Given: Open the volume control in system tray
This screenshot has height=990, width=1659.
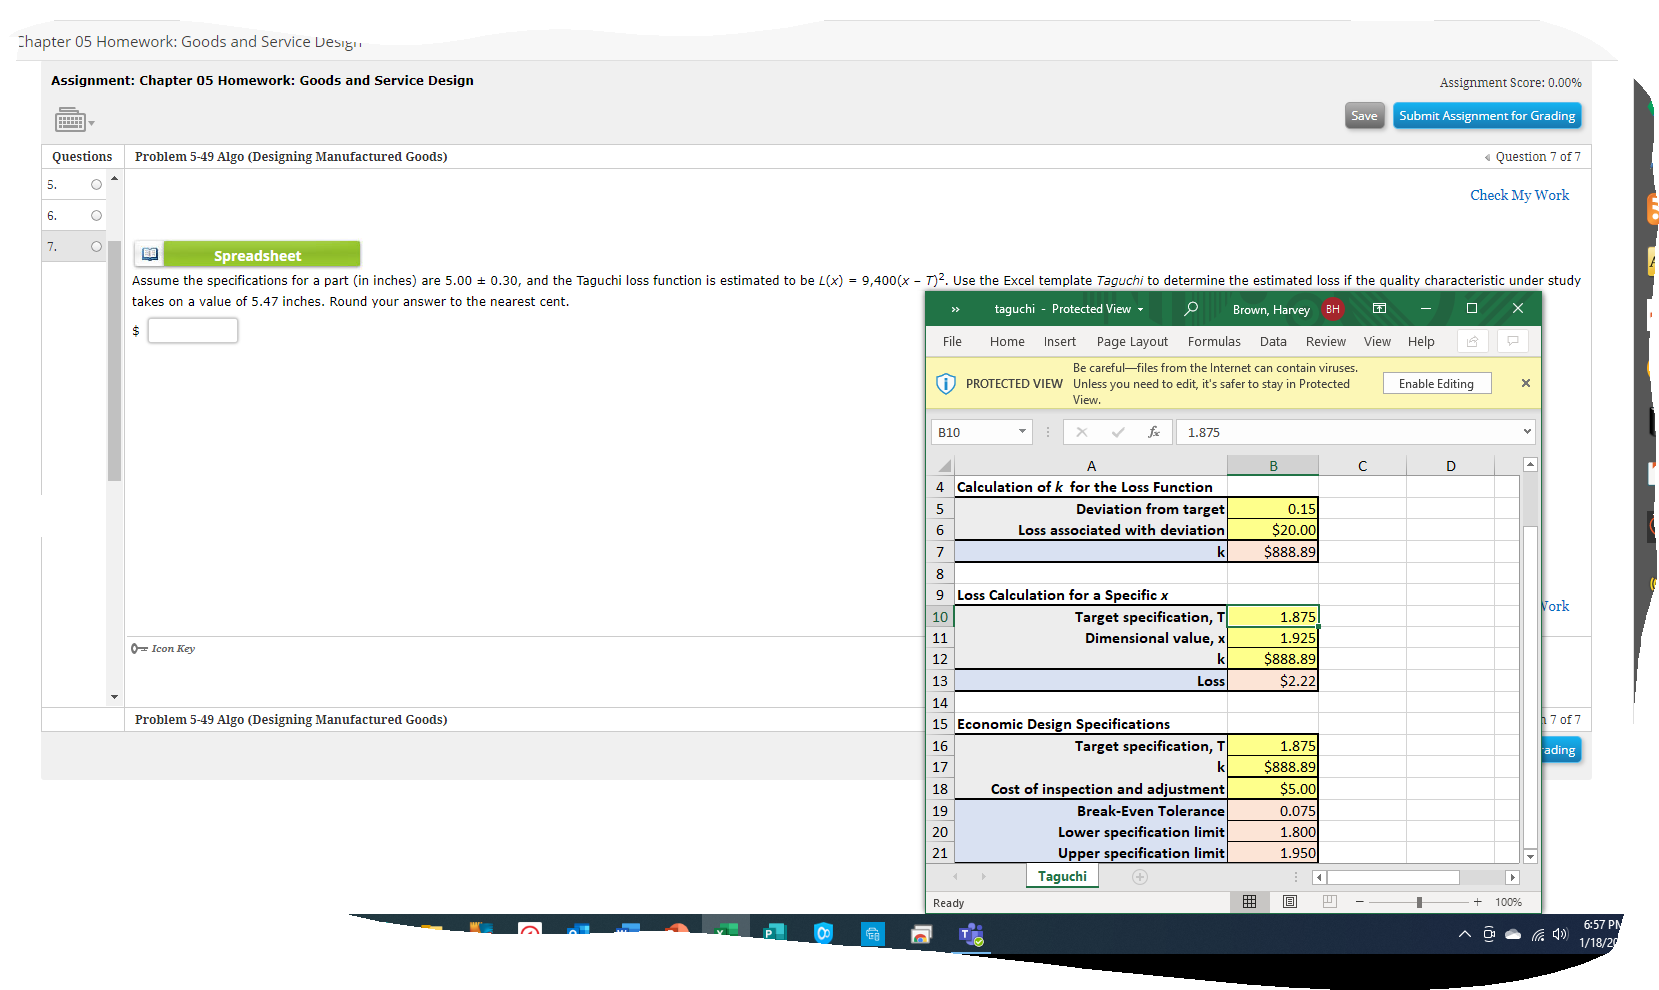Looking at the screenshot, I should pos(1560,935).
